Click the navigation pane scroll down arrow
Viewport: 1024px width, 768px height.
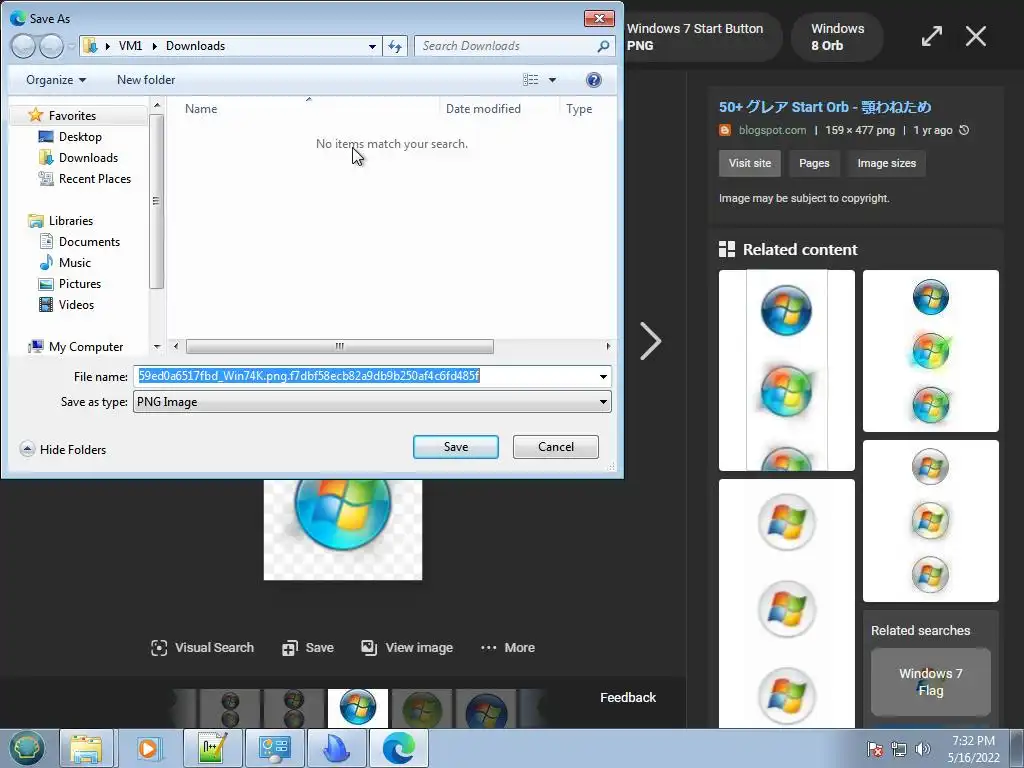point(157,347)
